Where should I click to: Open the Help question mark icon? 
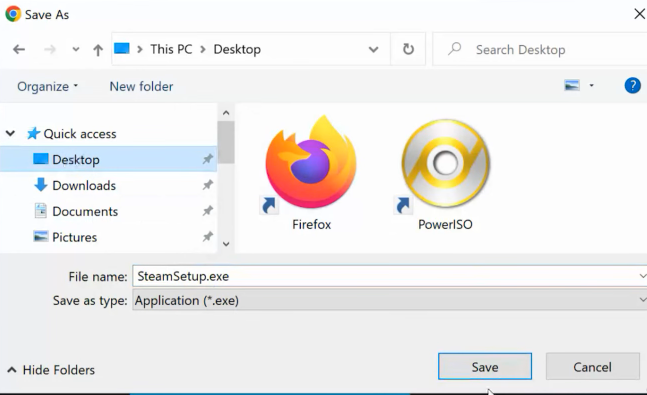point(632,85)
